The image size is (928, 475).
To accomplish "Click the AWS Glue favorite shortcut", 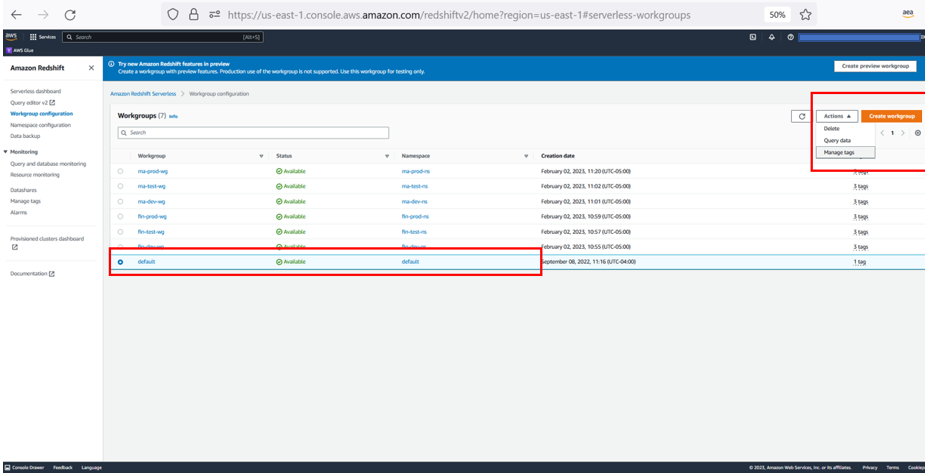I will point(20,50).
